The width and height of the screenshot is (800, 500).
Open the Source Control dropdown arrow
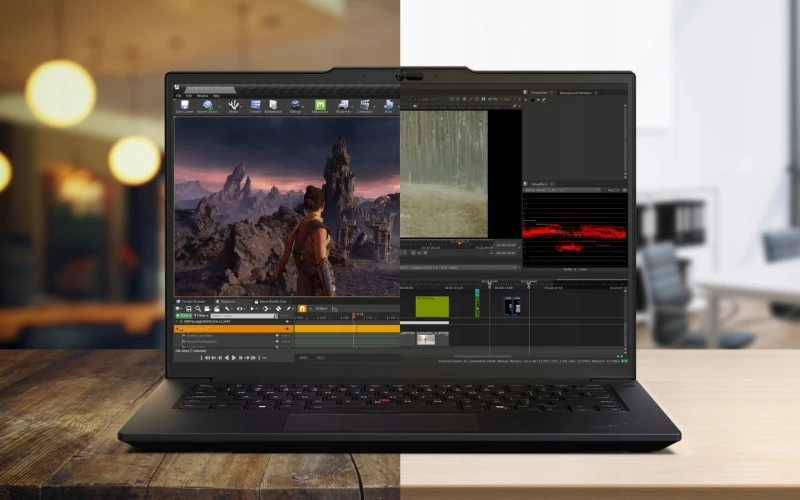[219, 107]
